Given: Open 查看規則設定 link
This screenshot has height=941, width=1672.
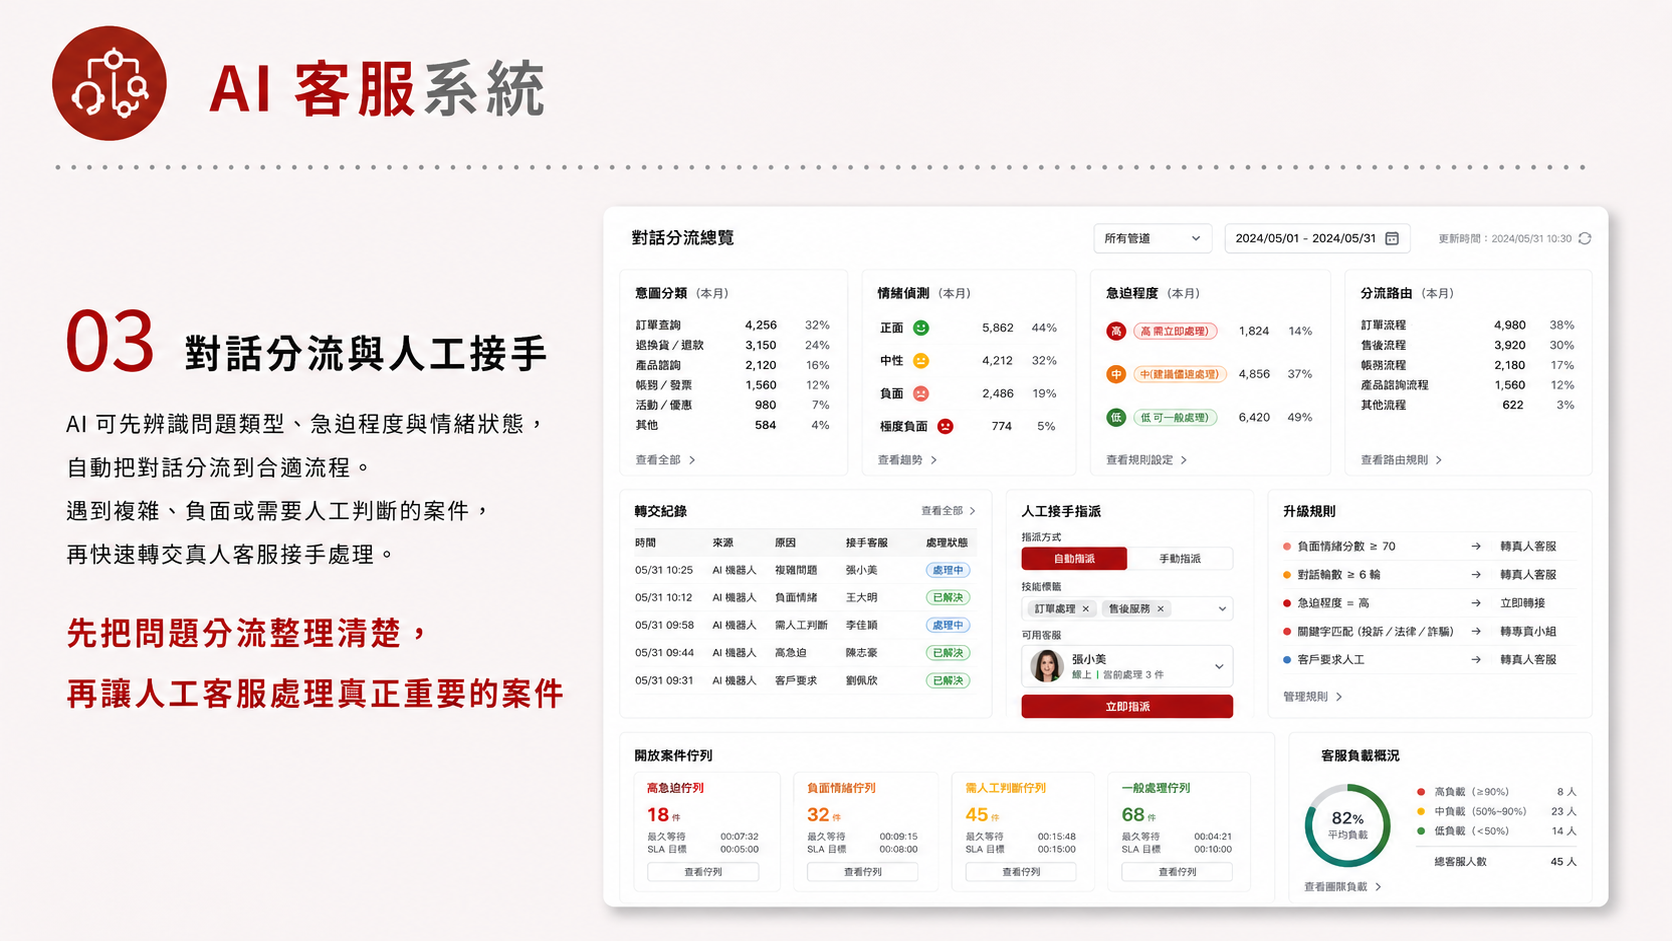Looking at the screenshot, I should click(x=1146, y=460).
